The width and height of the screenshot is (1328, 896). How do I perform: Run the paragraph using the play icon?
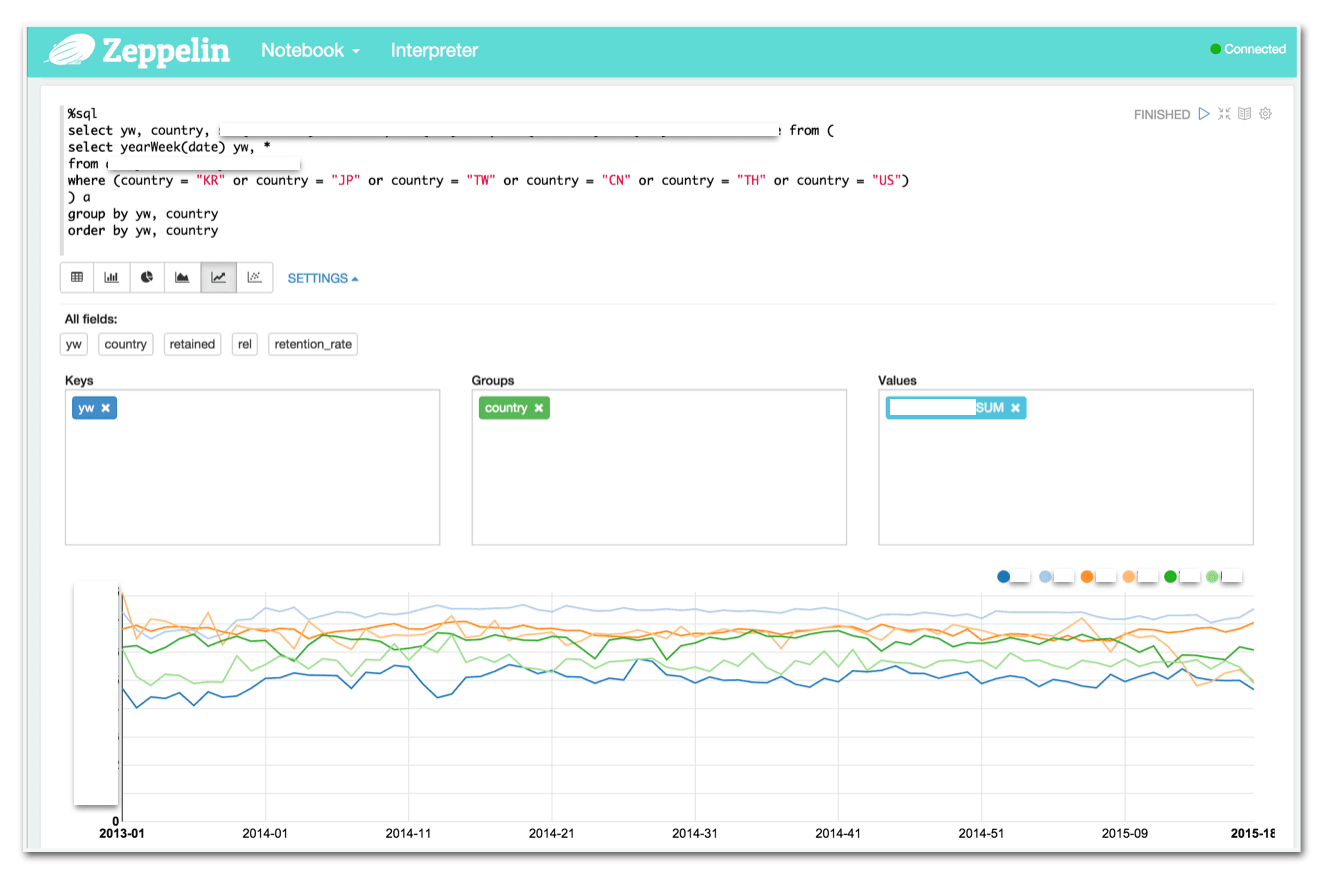(x=1204, y=114)
